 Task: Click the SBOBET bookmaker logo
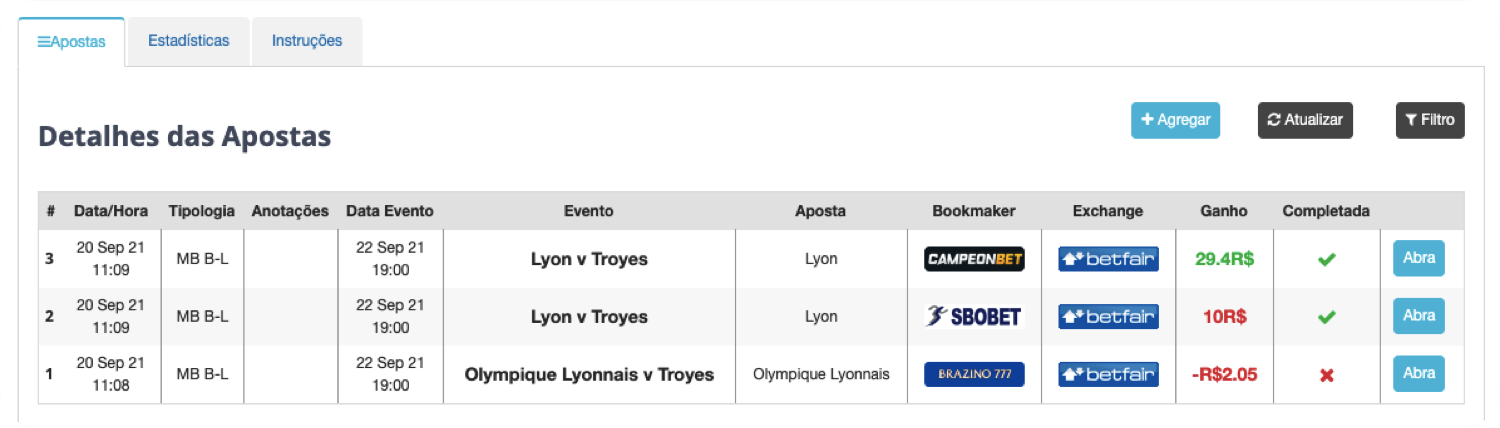(974, 317)
